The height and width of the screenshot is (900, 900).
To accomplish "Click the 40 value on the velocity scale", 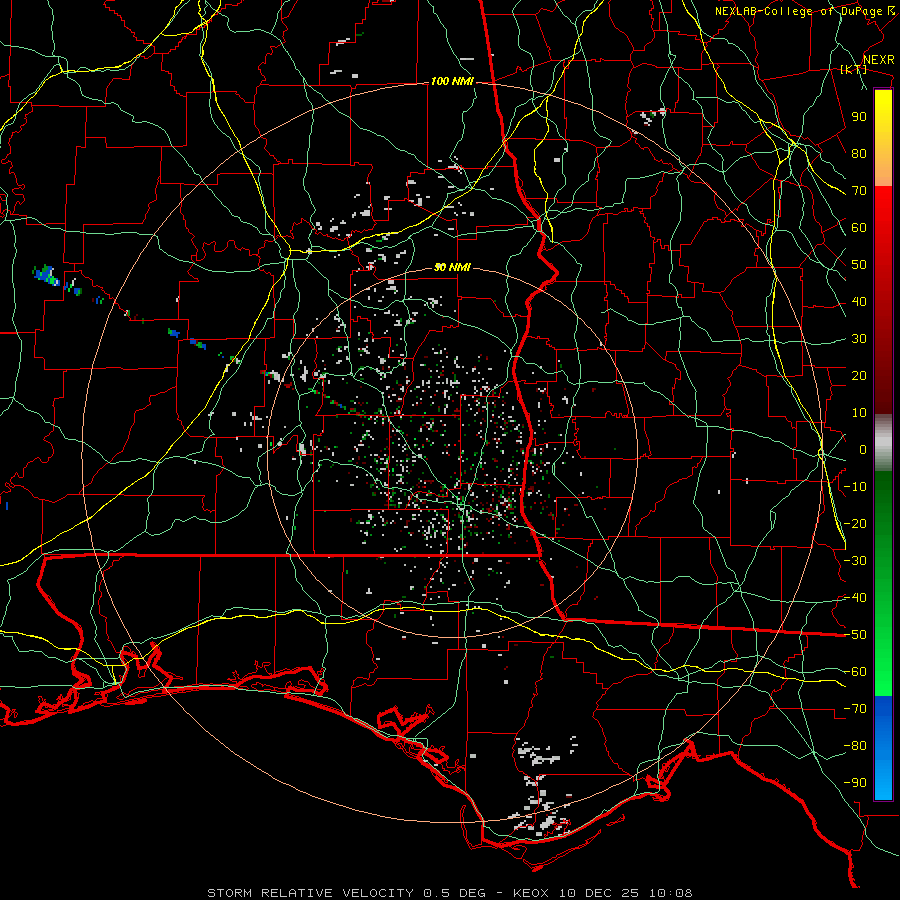I will click(859, 302).
